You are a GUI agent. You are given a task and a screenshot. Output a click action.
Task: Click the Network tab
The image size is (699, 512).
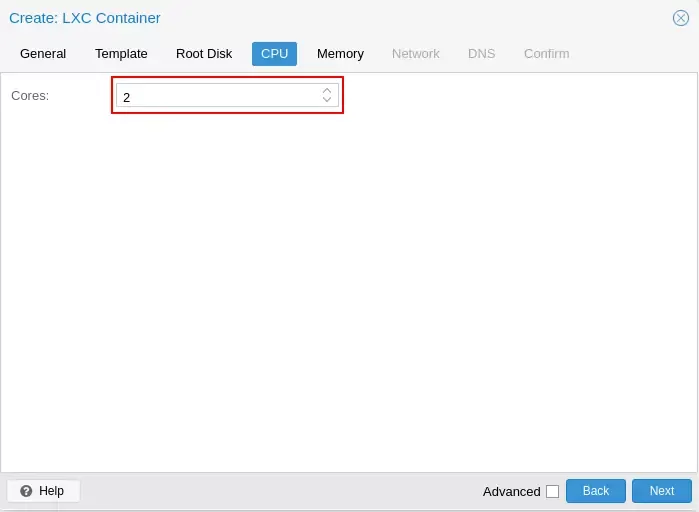tap(415, 54)
